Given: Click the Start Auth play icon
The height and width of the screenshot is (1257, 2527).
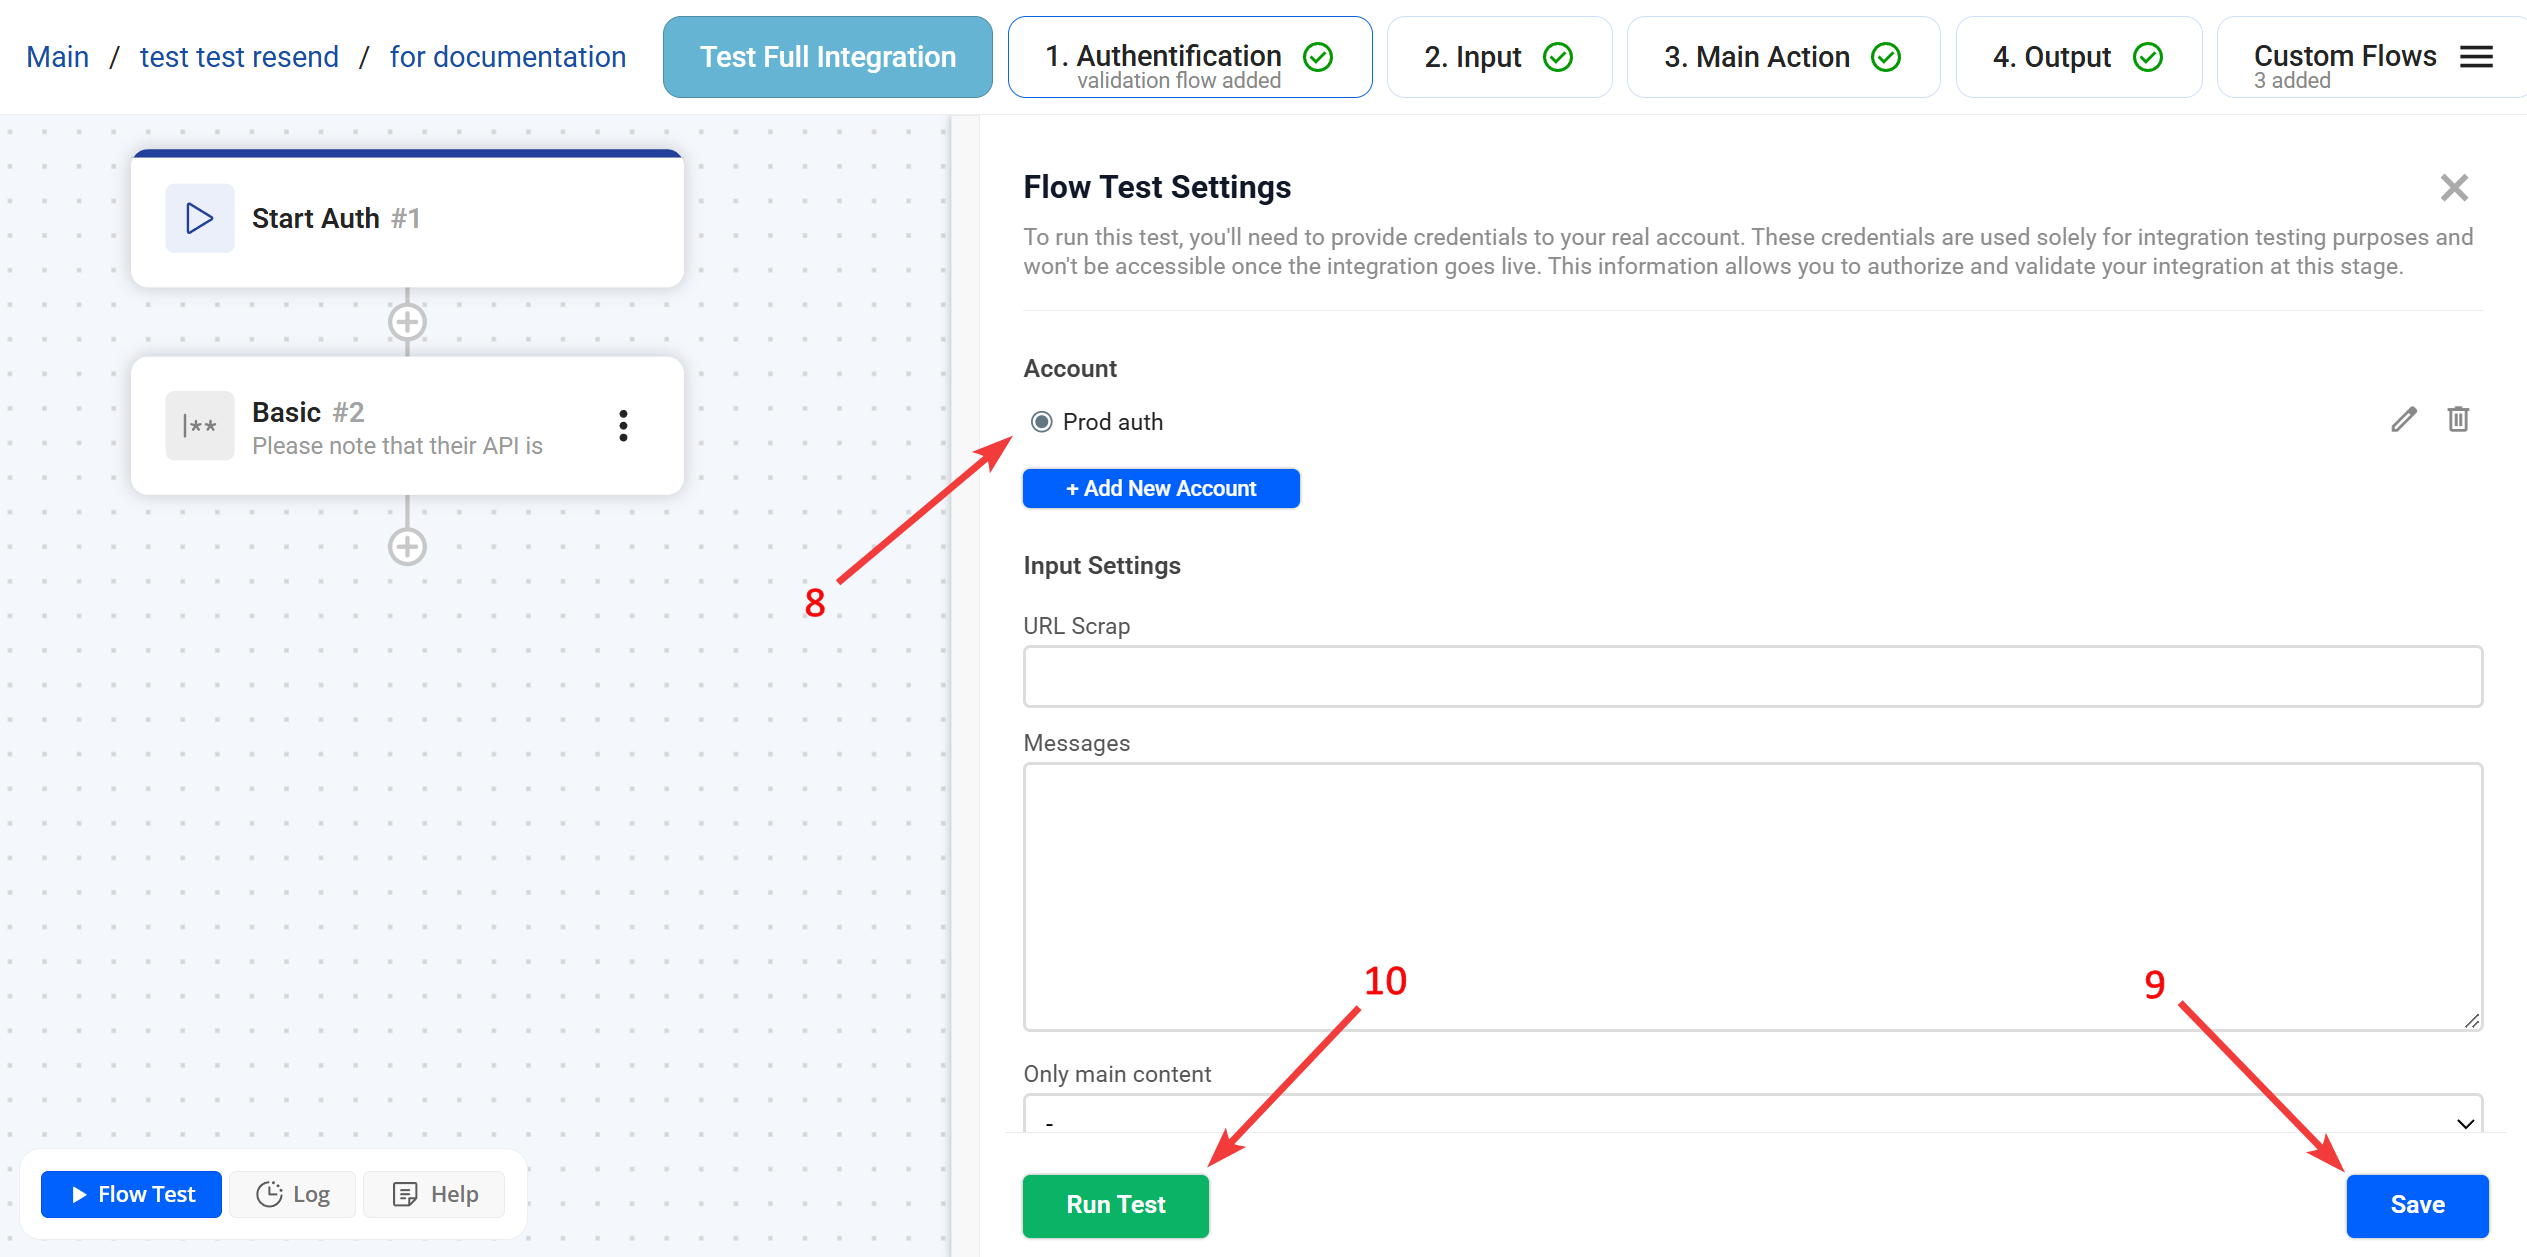Looking at the screenshot, I should point(199,218).
